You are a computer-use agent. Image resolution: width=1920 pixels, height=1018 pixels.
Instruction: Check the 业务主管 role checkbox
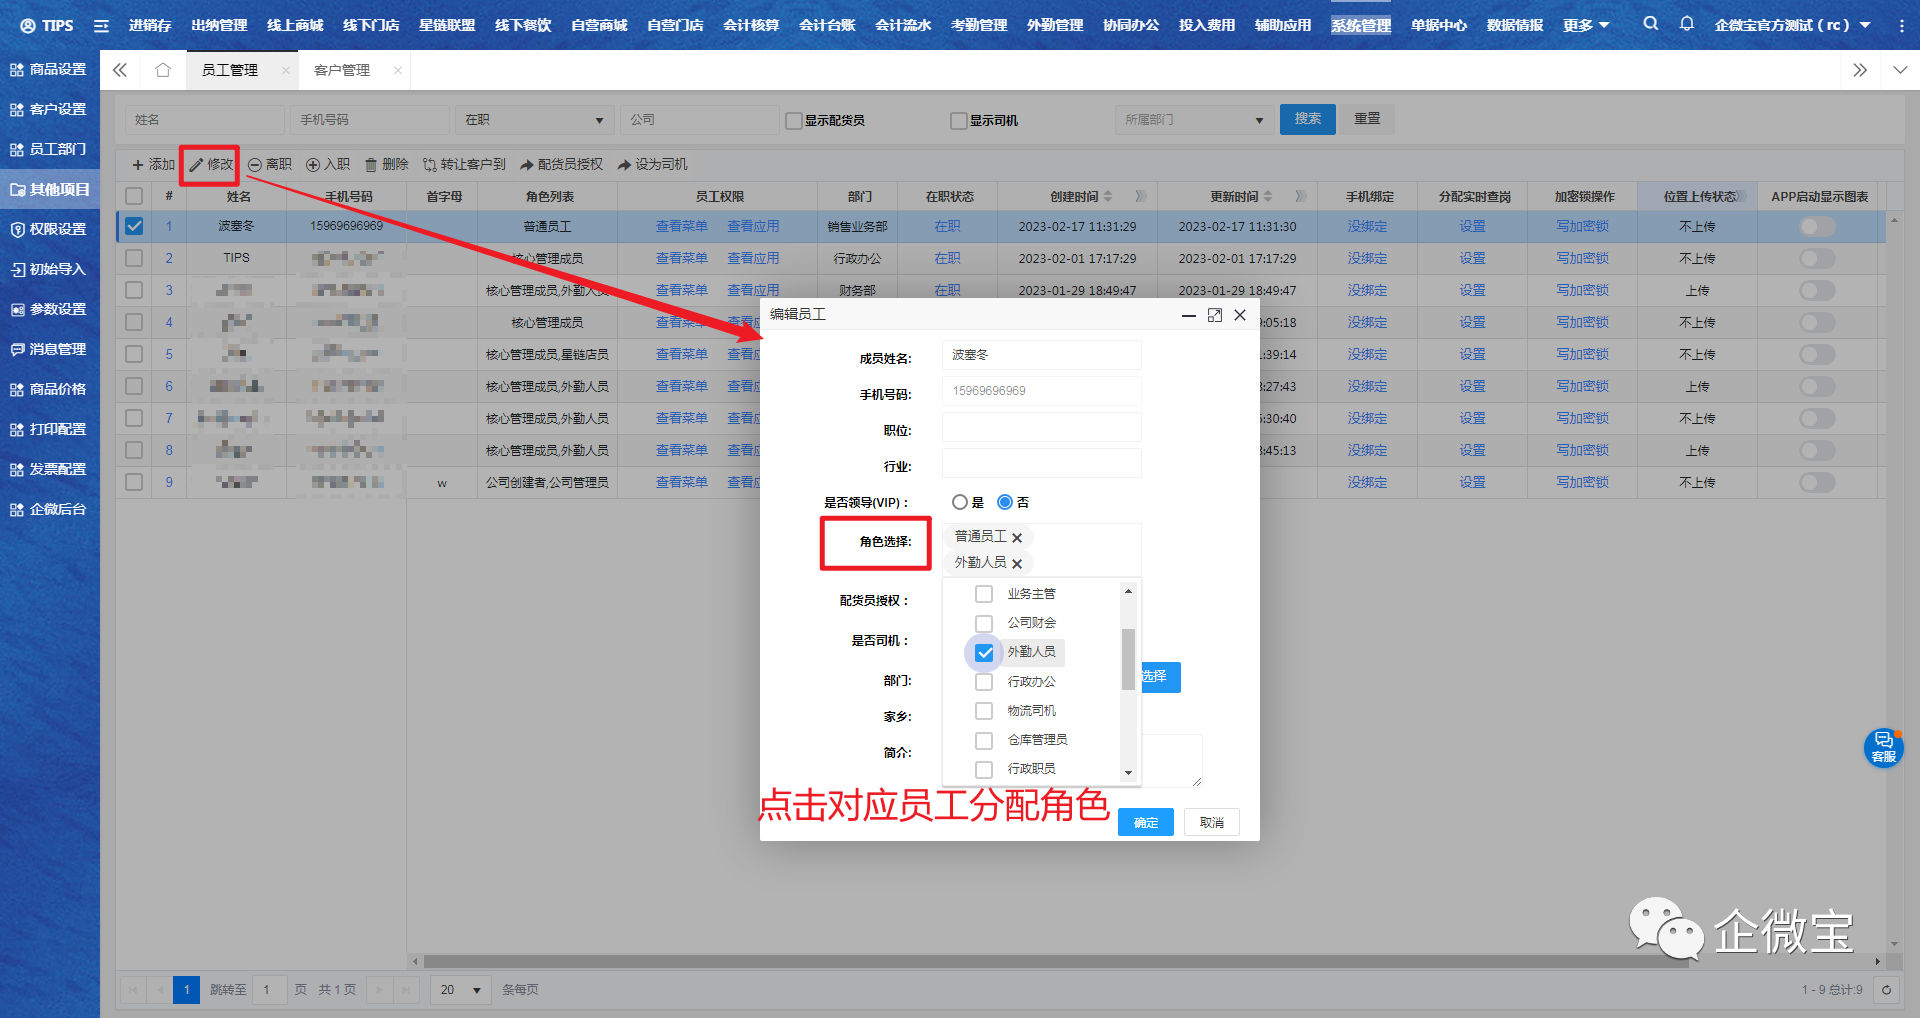tap(984, 594)
